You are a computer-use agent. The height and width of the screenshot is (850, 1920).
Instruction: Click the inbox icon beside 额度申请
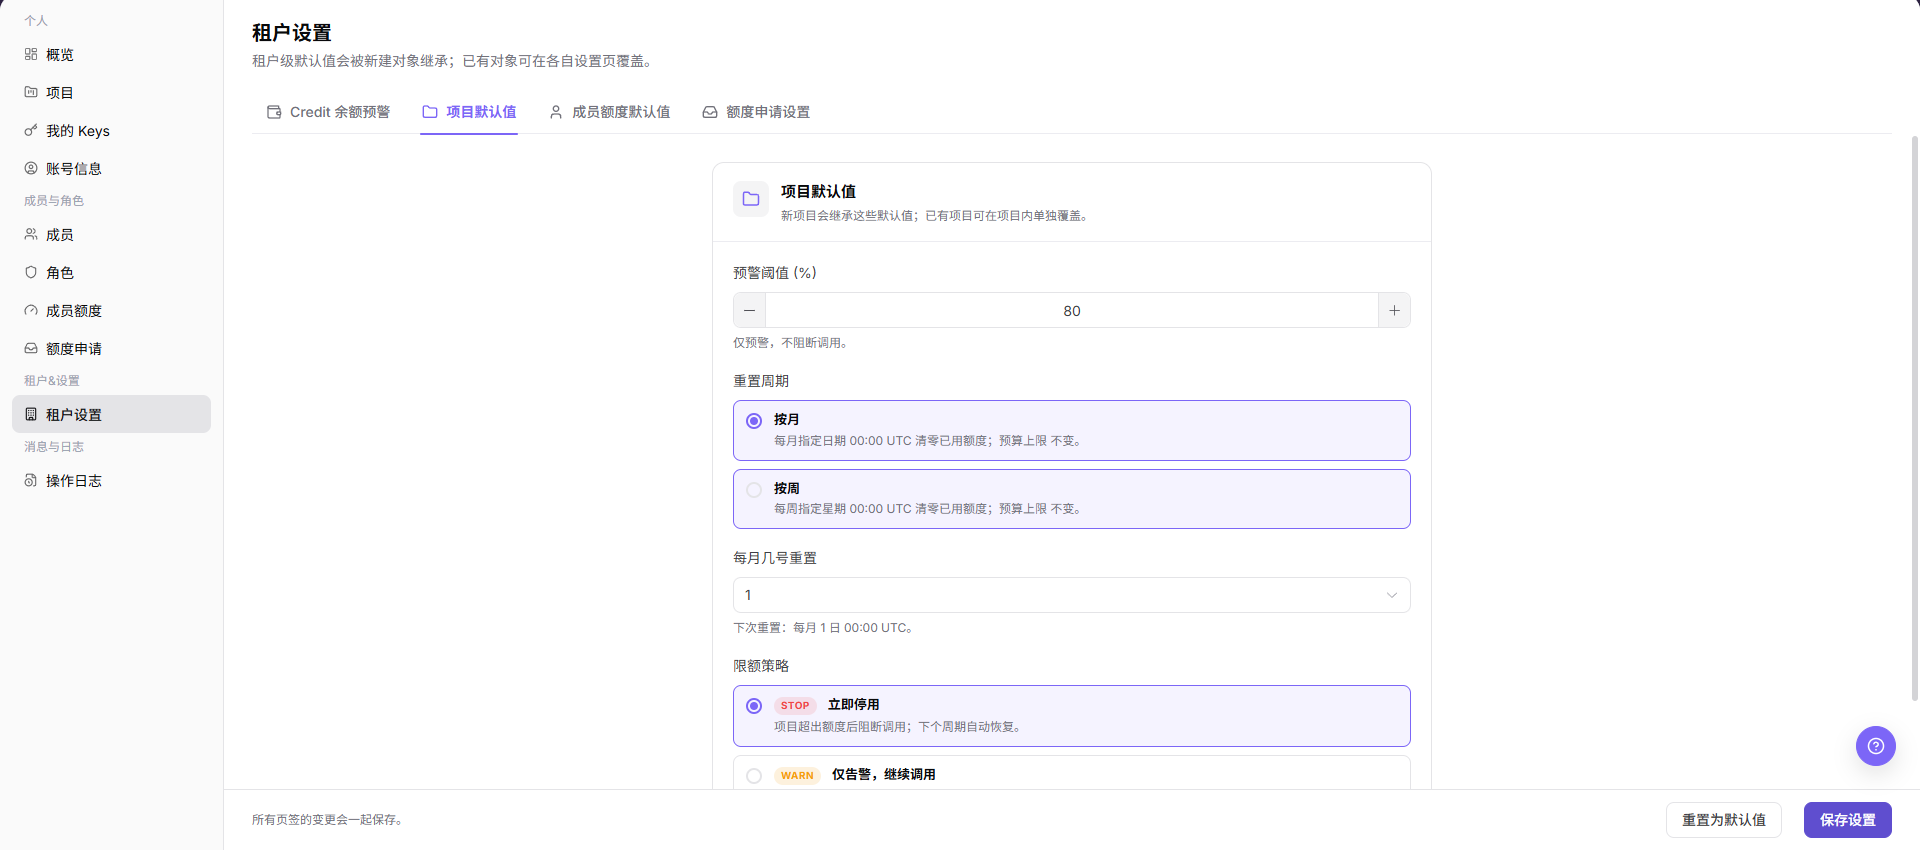[x=31, y=348]
